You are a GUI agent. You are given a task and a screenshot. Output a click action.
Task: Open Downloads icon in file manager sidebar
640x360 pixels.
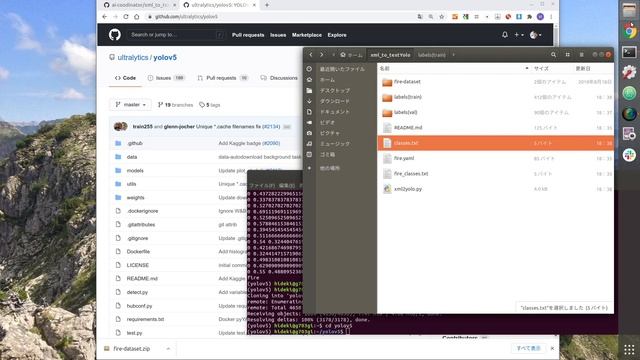tap(309, 101)
